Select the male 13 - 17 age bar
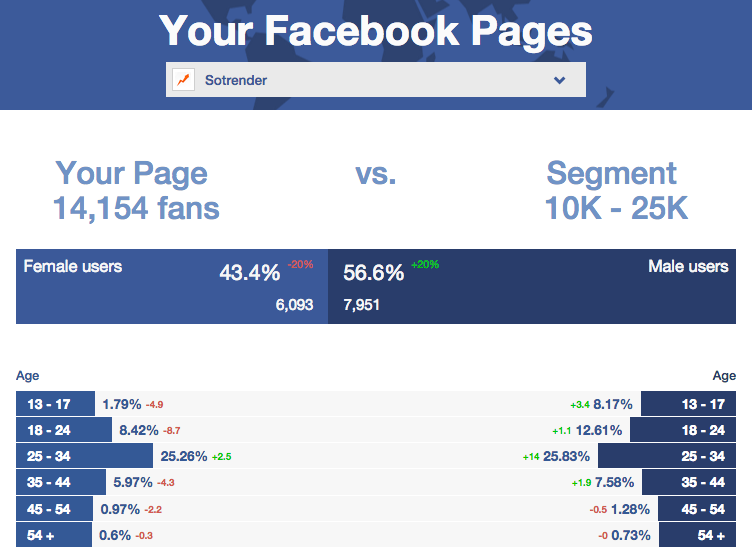The image size is (752, 554). click(696, 404)
